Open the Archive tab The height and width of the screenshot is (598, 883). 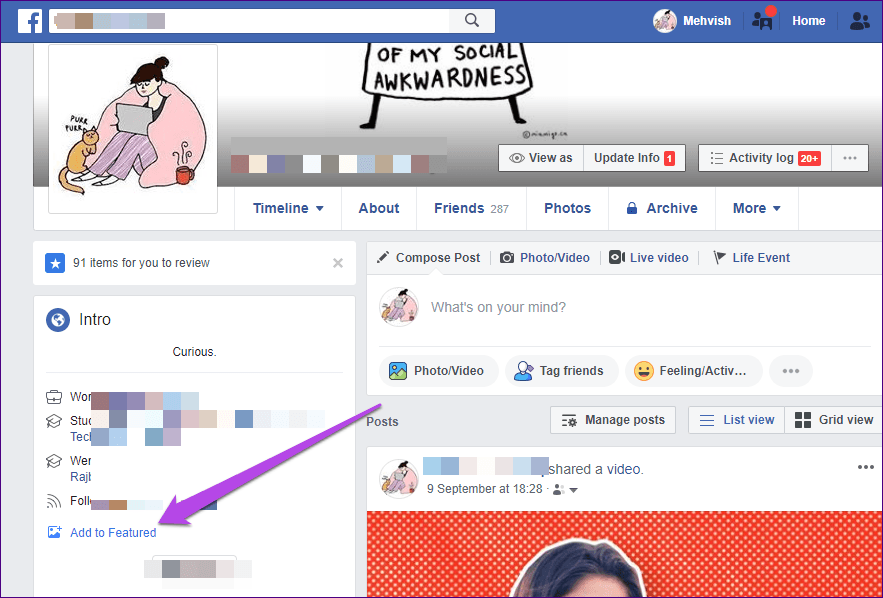pos(662,208)
